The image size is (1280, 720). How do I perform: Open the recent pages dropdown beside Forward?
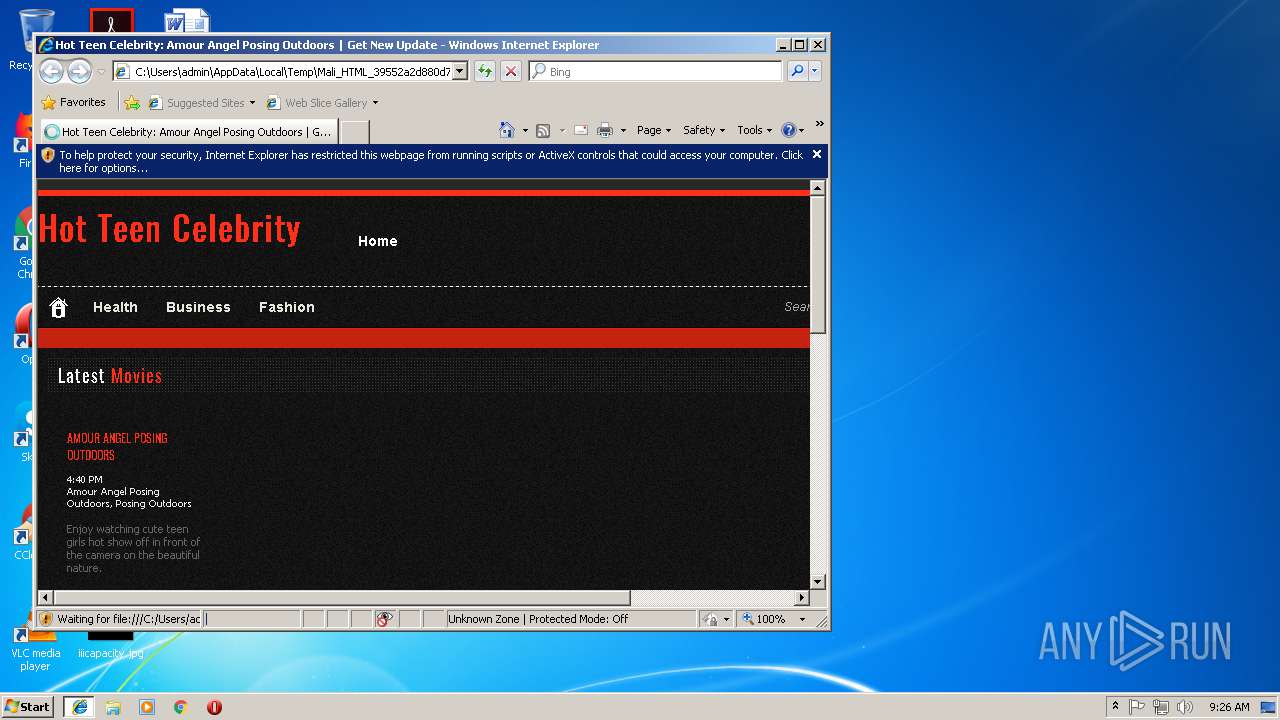(x=101, y=72)
